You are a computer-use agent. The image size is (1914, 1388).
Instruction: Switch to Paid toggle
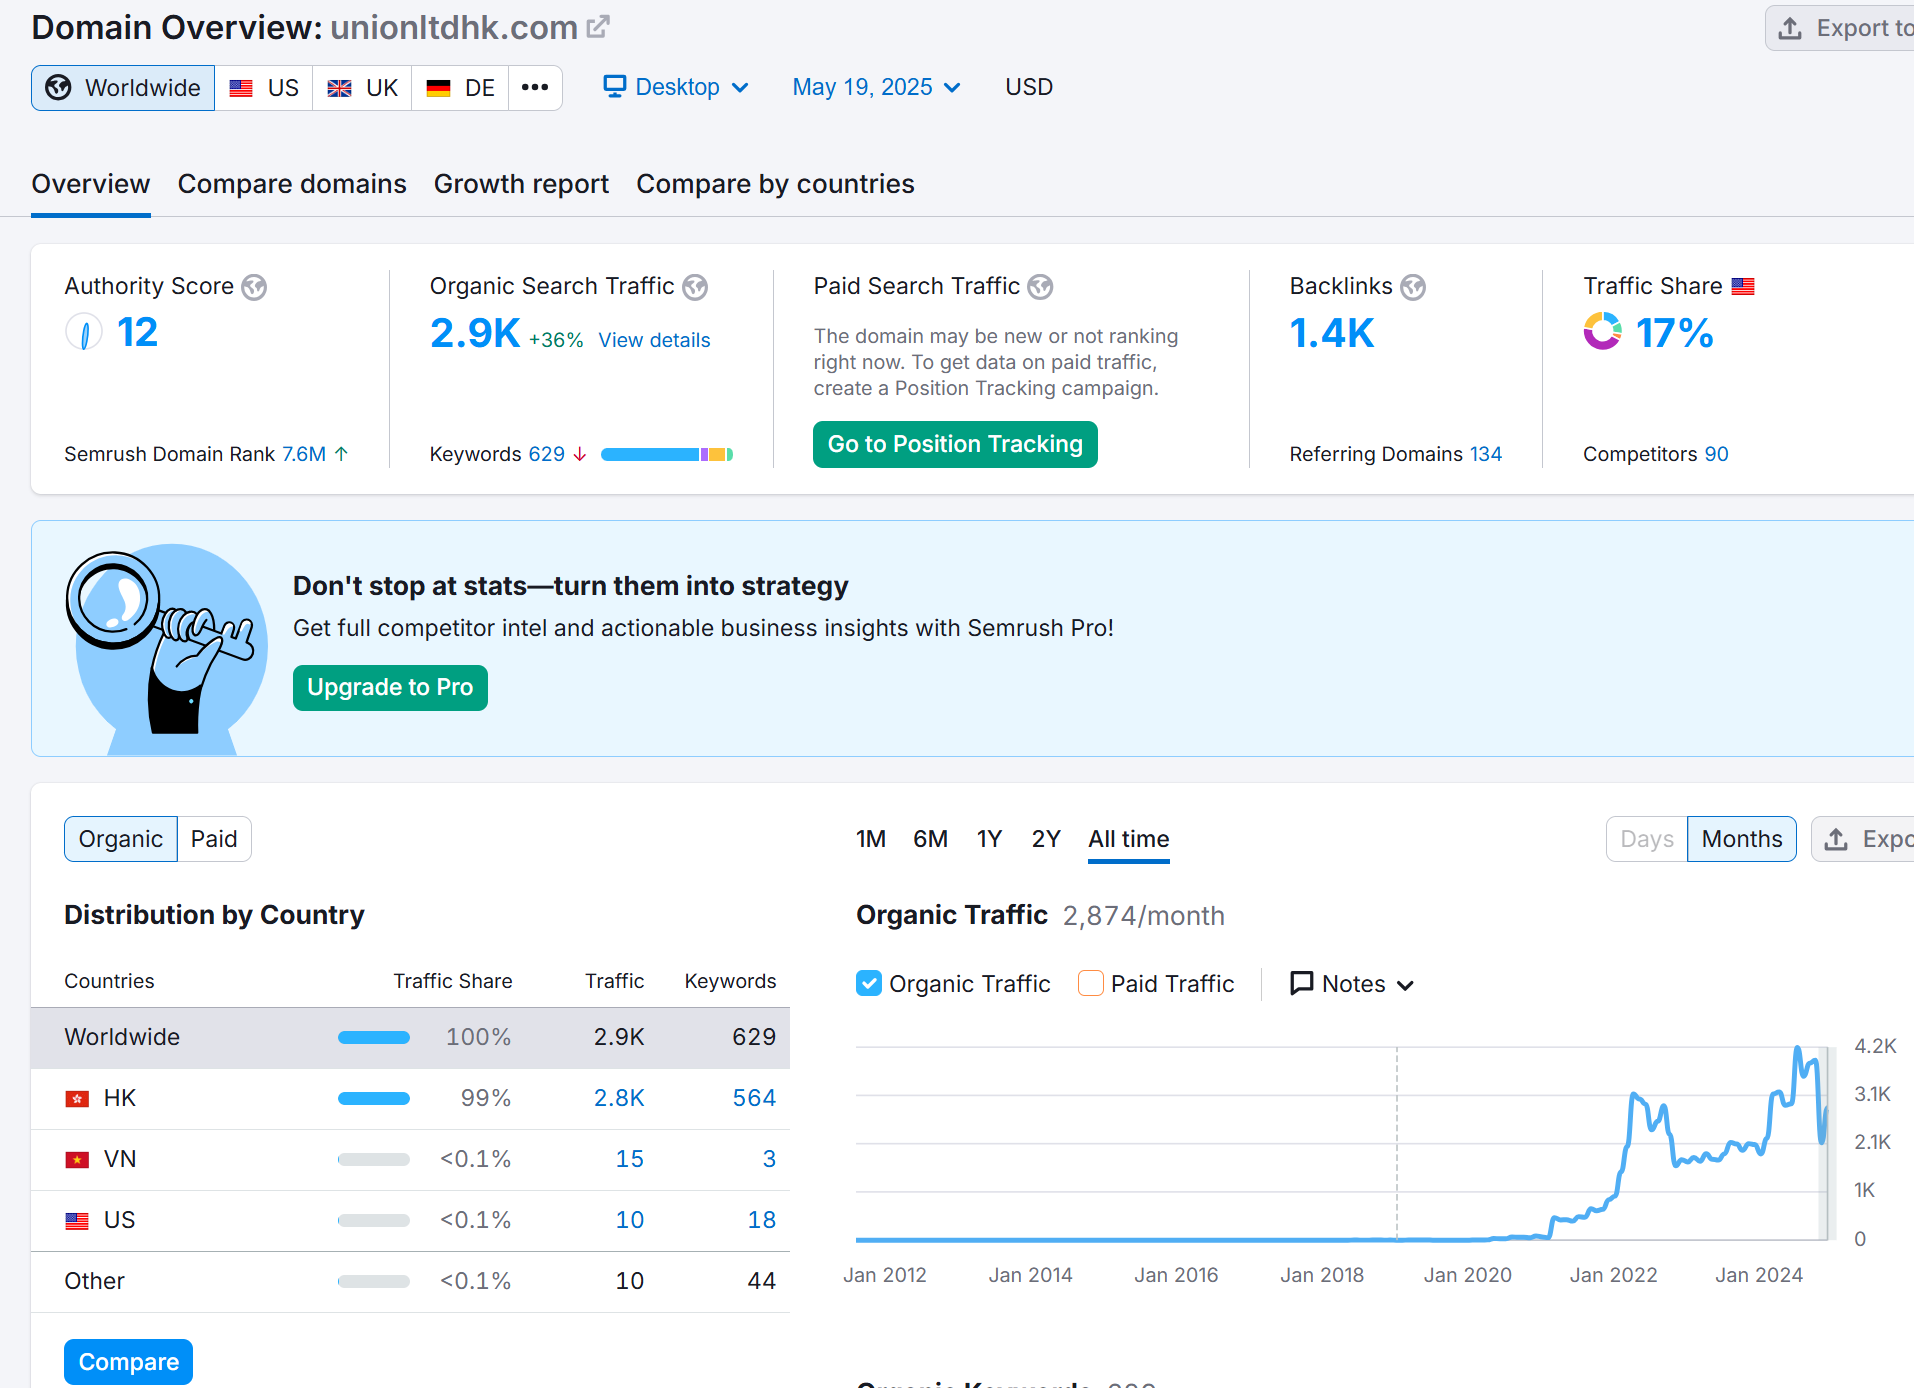tap(214, 839)
